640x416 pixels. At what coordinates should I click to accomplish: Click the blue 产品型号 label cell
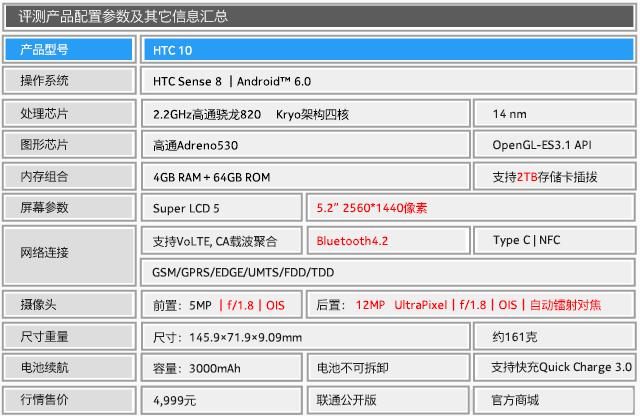click(68, 49)
